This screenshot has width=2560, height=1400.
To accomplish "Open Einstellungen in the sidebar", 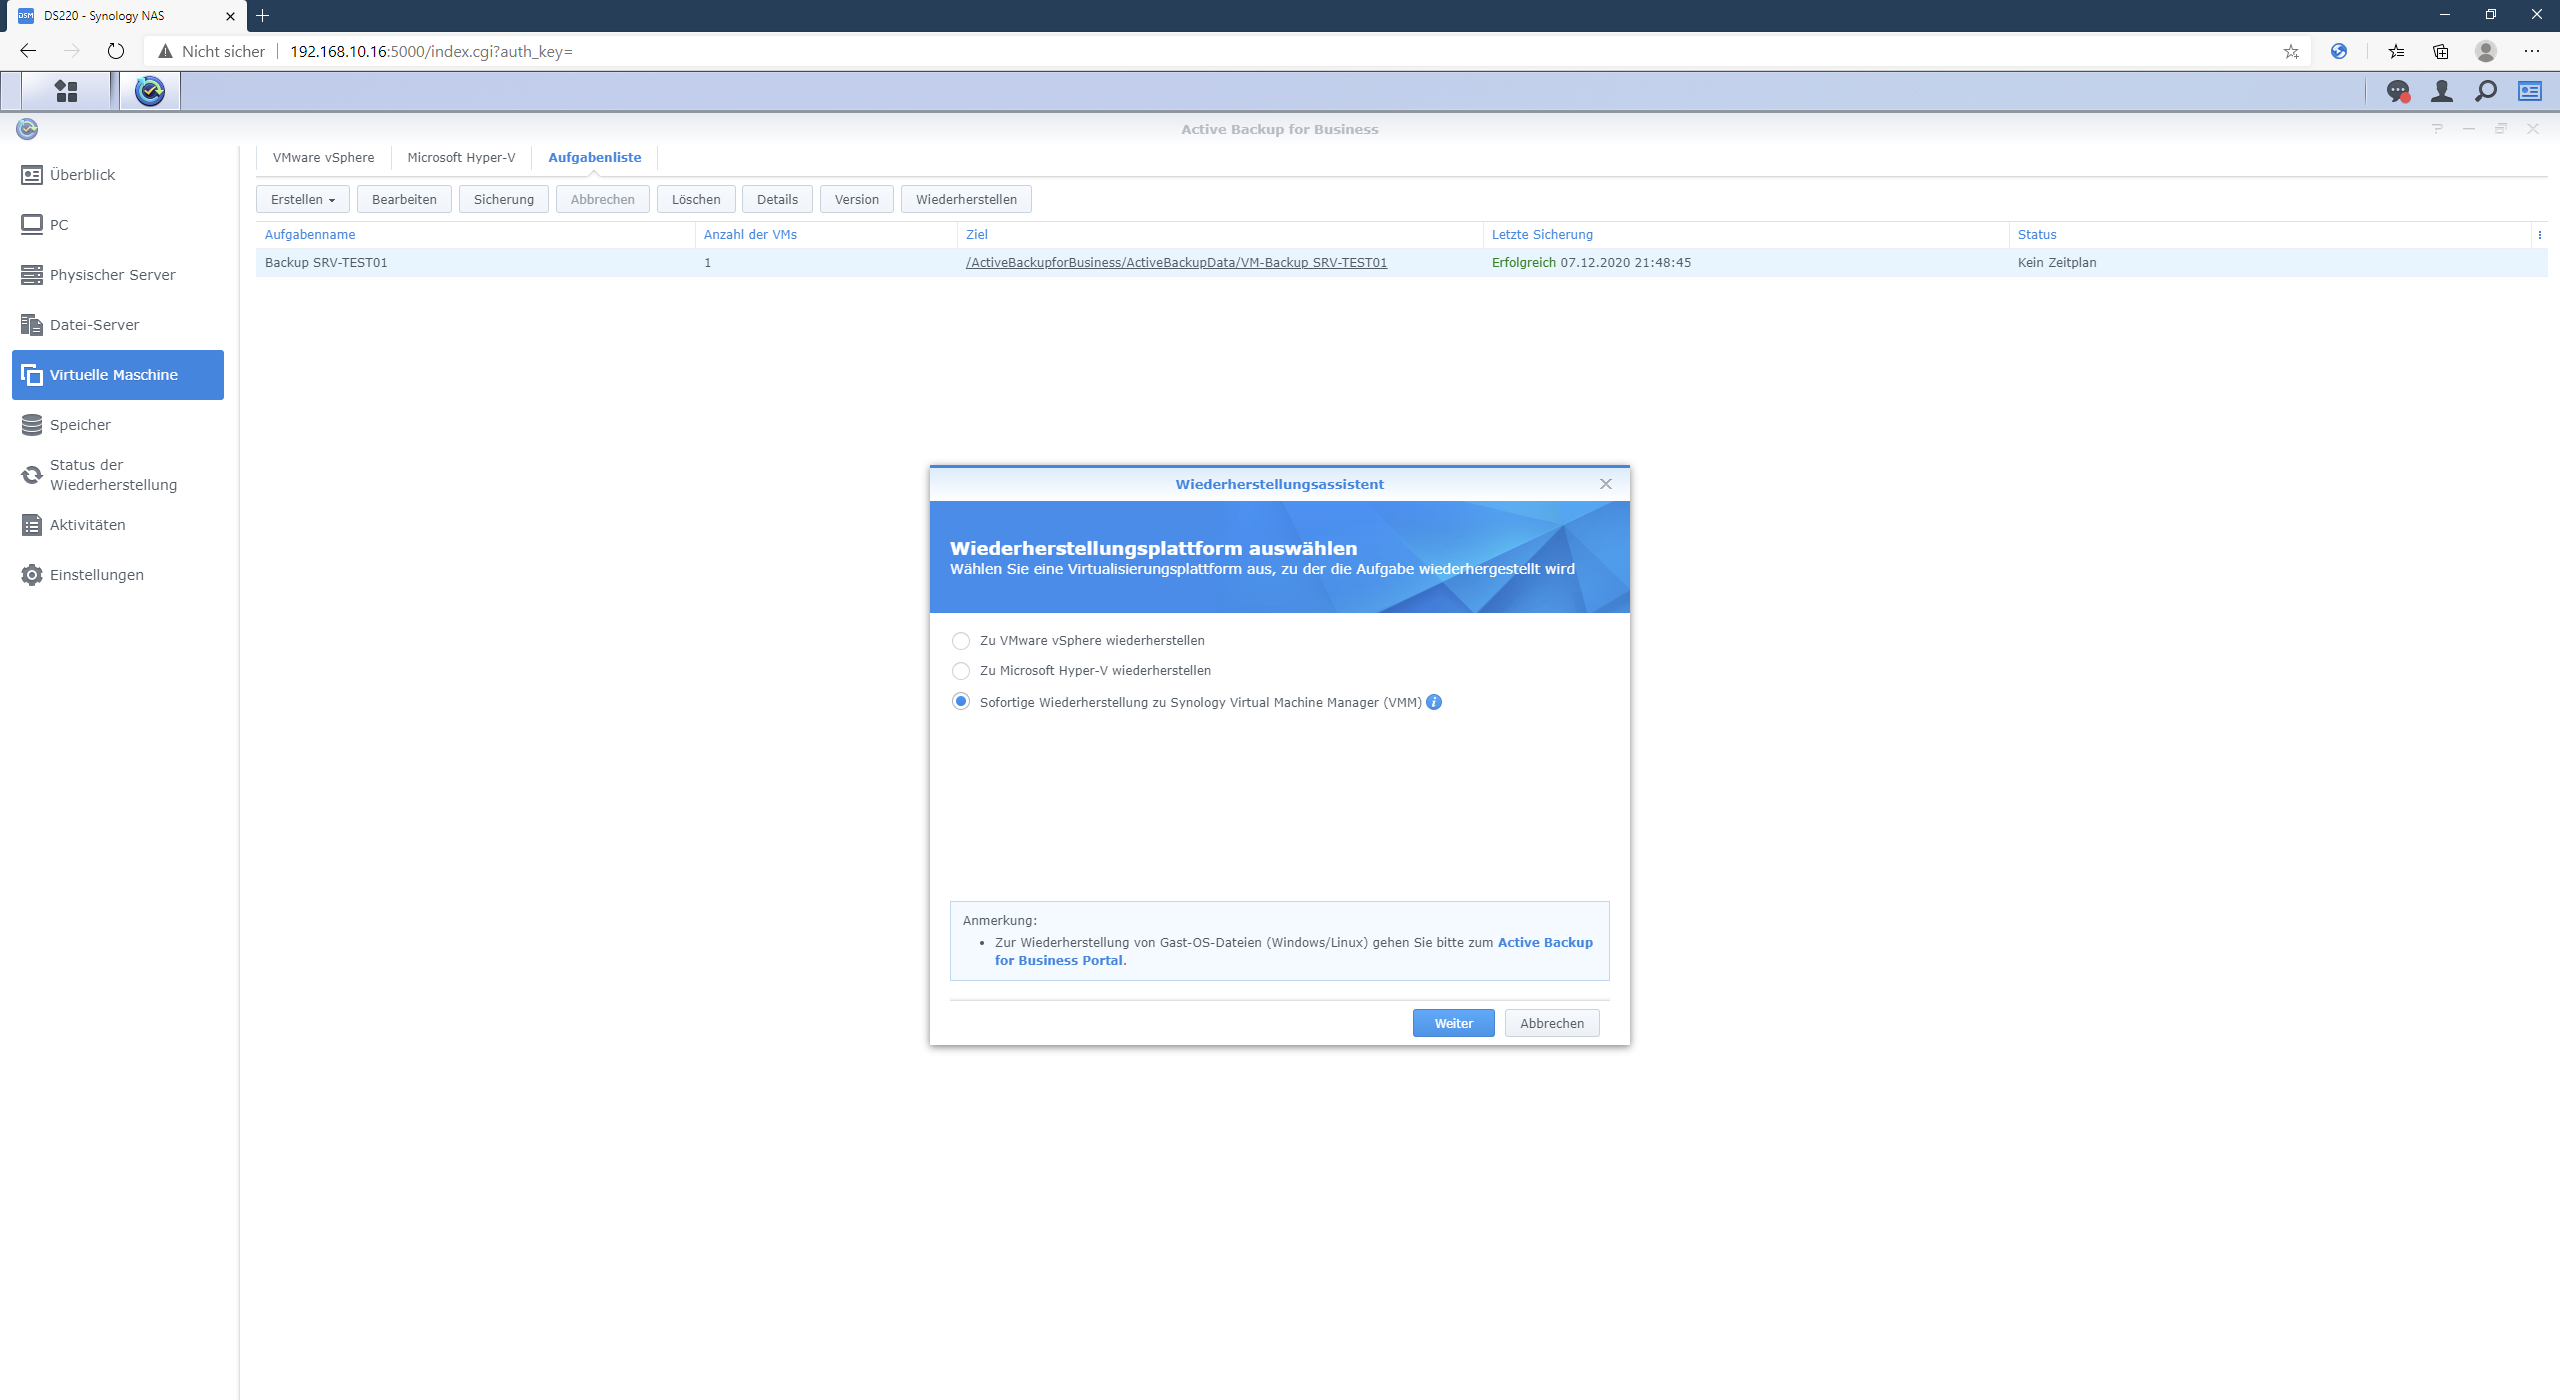I will point(96,575).
